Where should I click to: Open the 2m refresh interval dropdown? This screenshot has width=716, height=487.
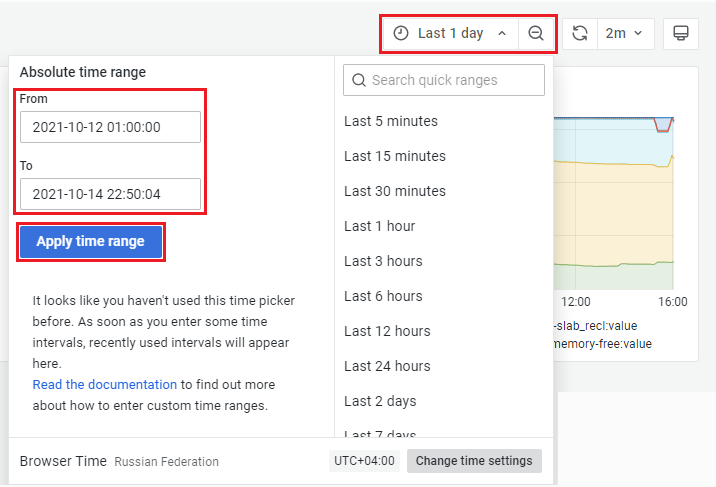coord(626,33)
